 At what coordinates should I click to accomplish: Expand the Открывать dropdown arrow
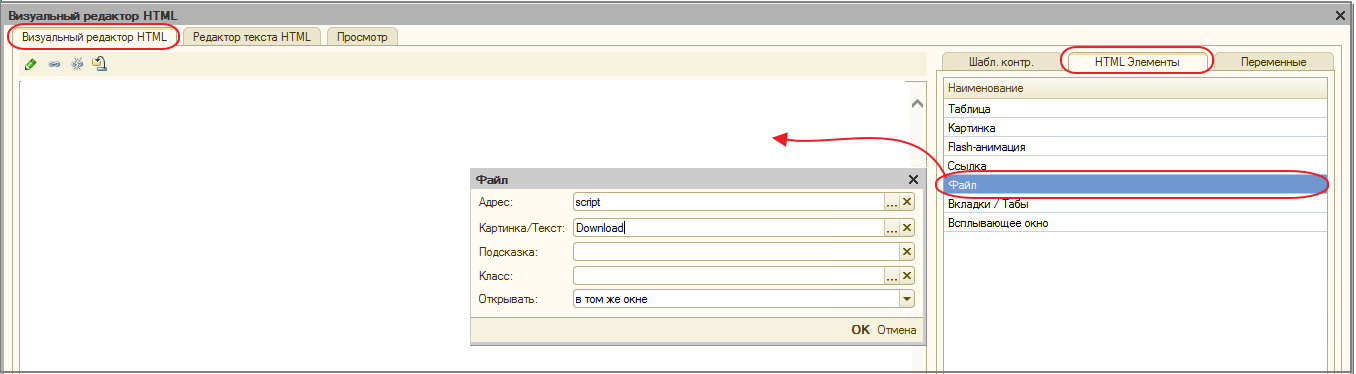click(907, 299)
